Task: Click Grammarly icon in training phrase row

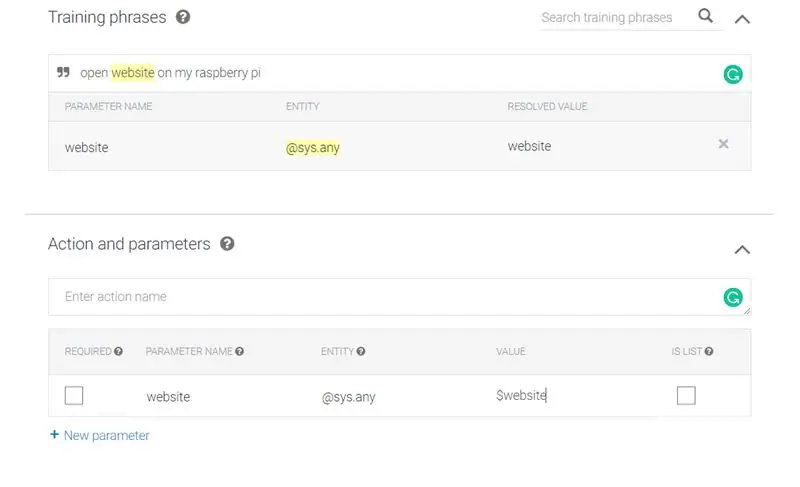Action: click(x=733, y=74)
